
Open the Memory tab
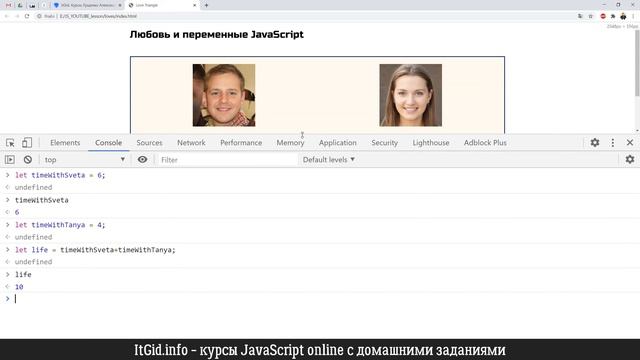(x=290, y=142)
